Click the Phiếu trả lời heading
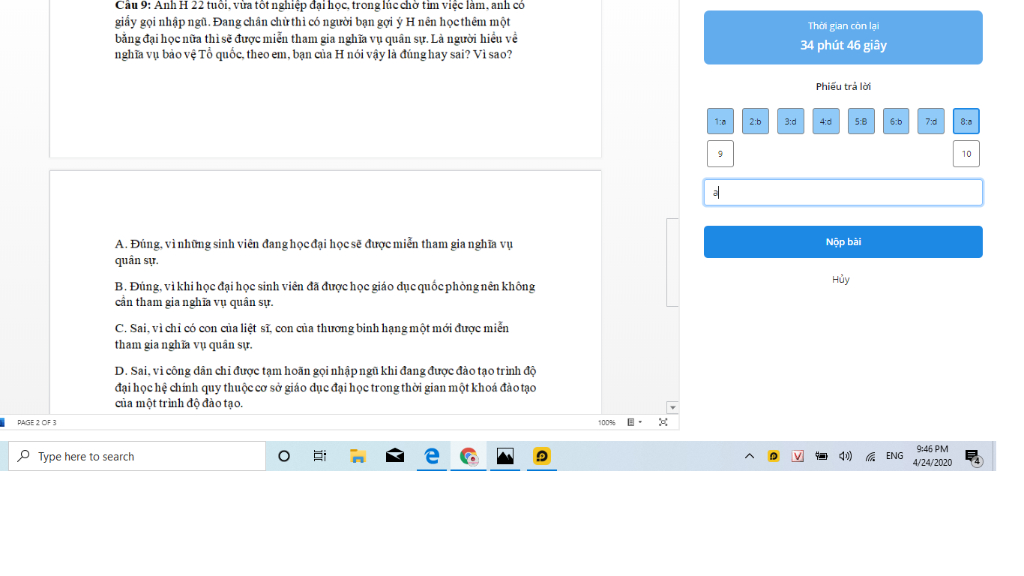 (842, 86)
